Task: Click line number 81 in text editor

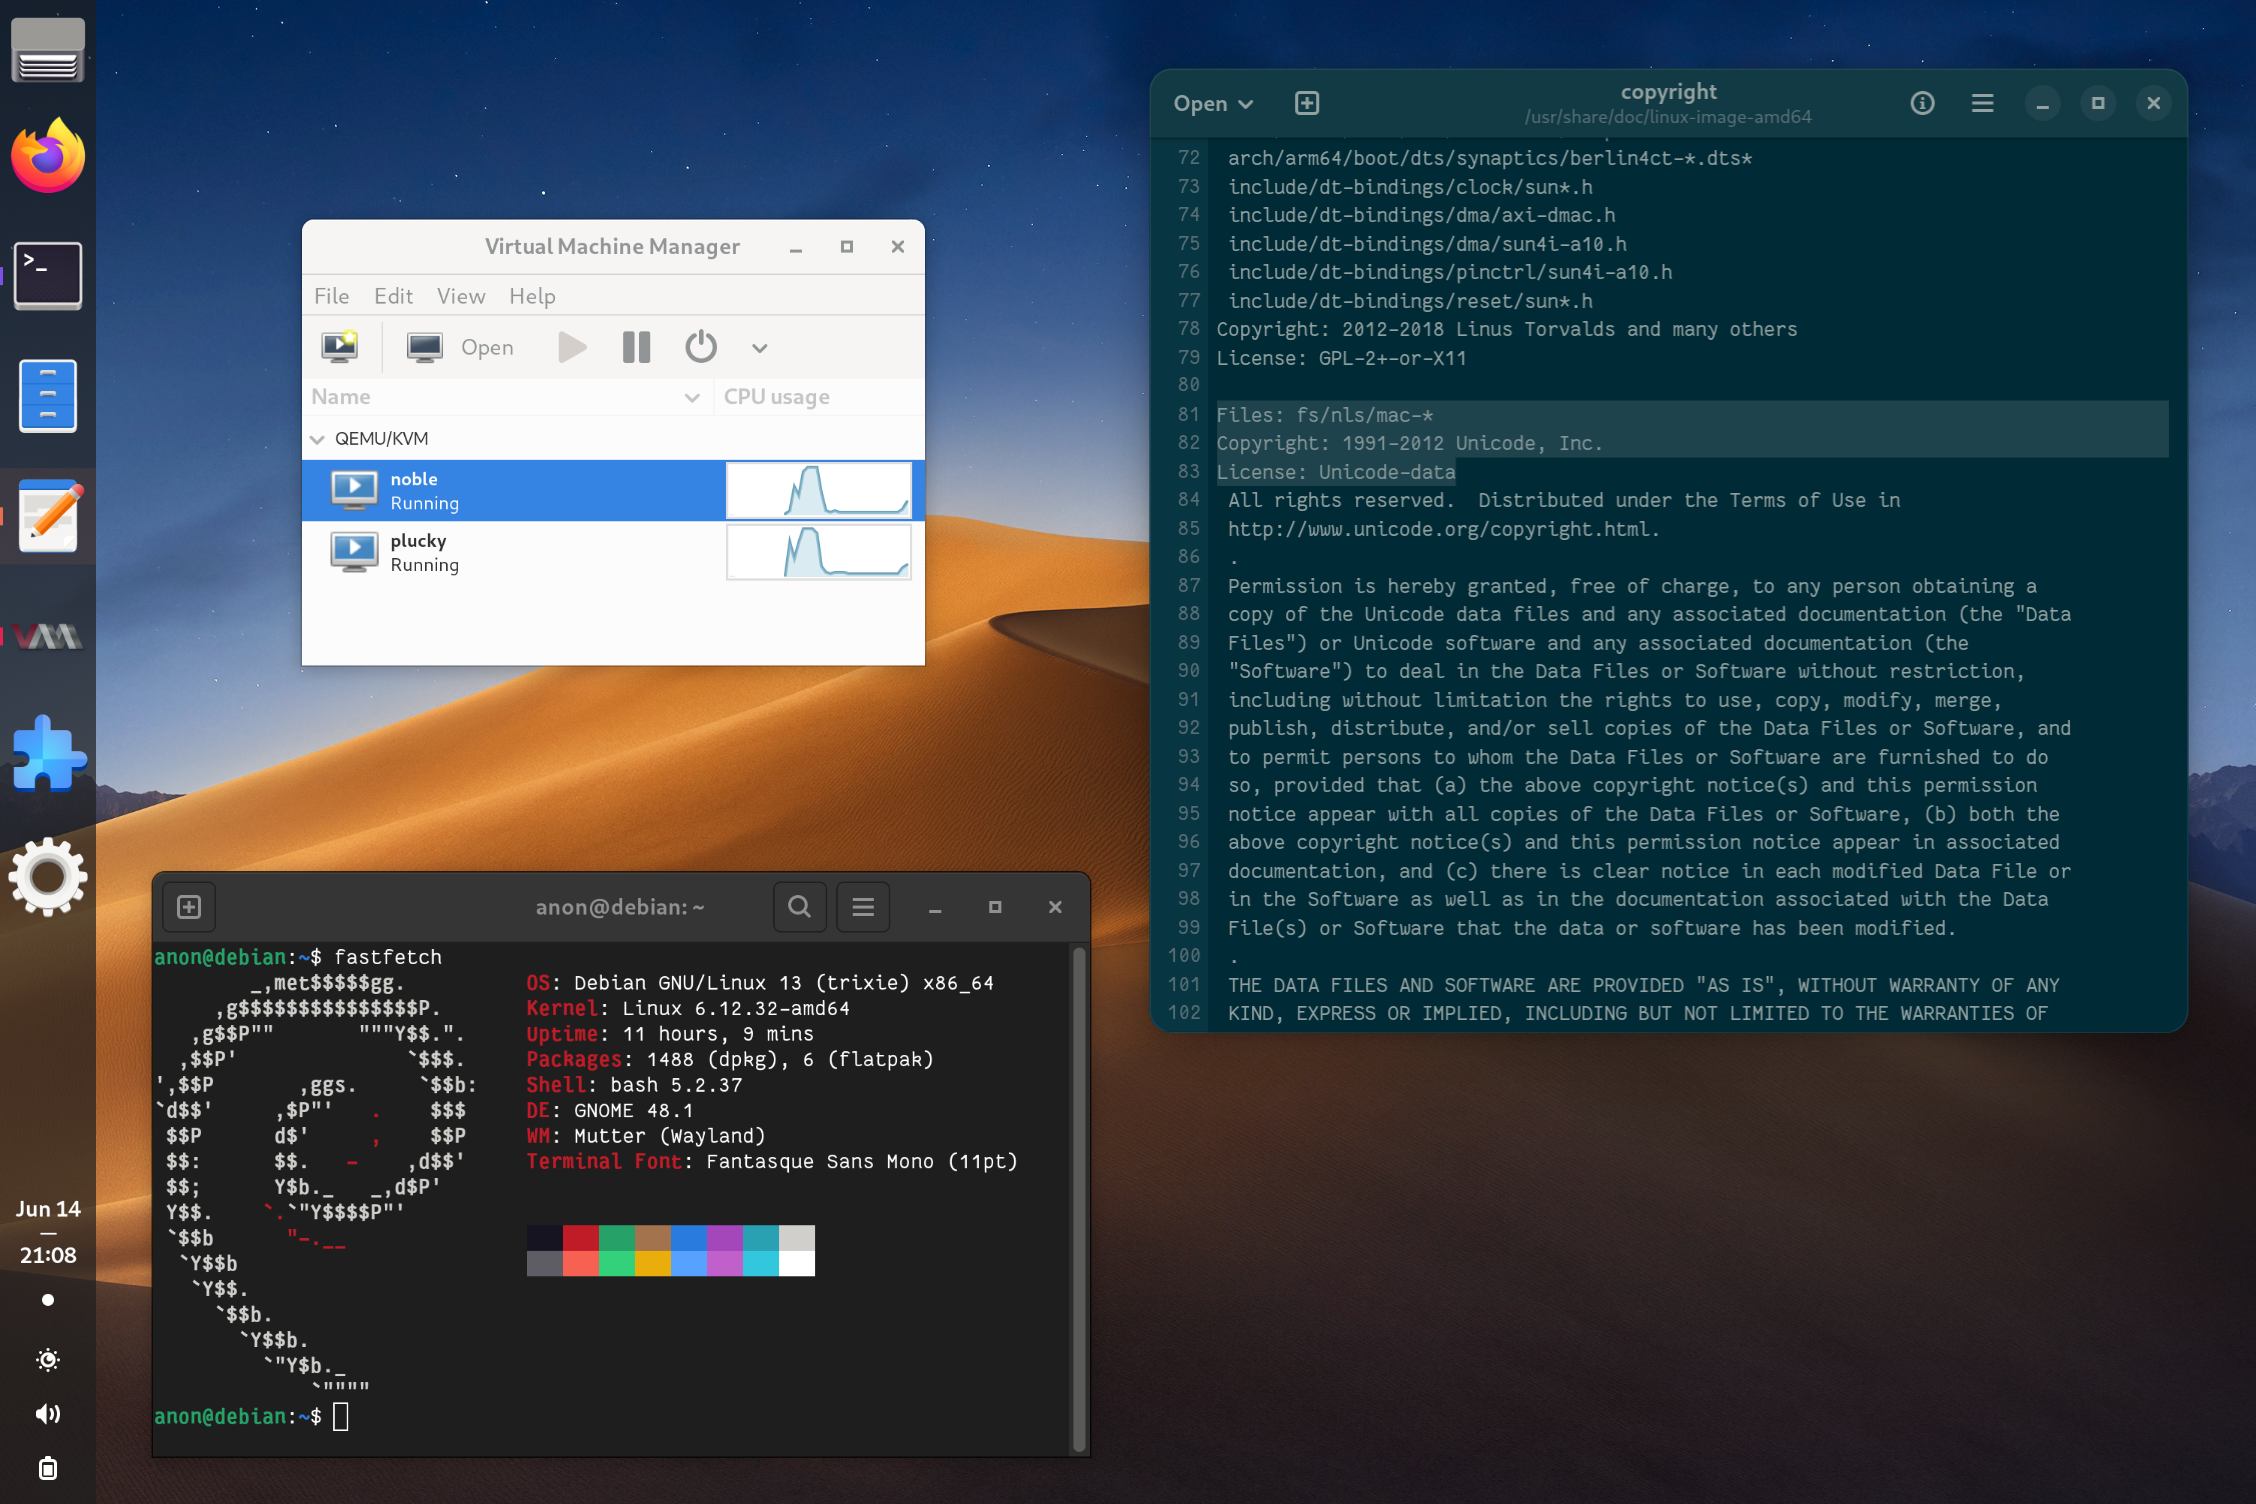Action: click(1188, 415)
